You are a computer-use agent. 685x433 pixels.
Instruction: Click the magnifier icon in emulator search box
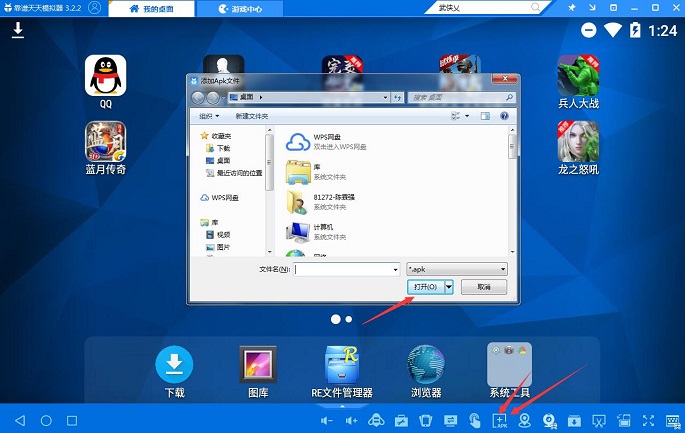pyautogui.click(x=535, y=7)
